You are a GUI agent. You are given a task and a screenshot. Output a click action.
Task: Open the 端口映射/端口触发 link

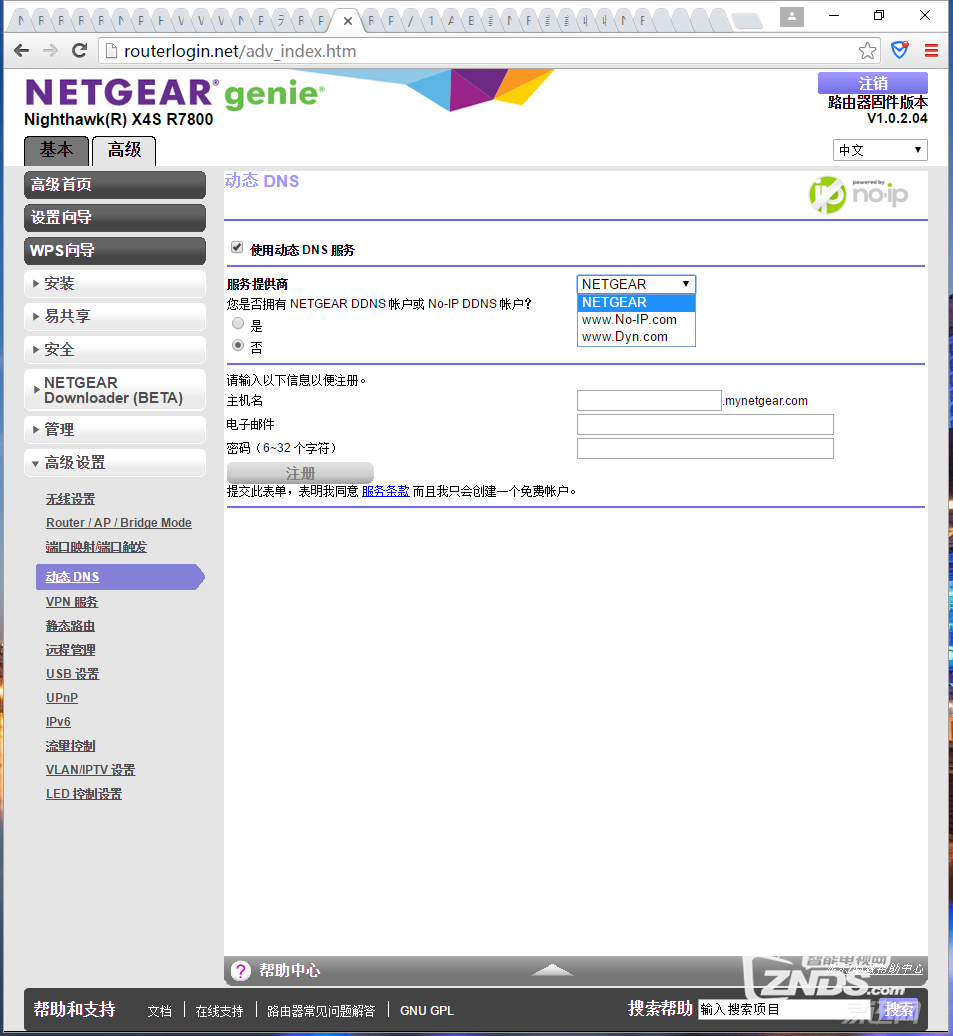tap(96, 547)
